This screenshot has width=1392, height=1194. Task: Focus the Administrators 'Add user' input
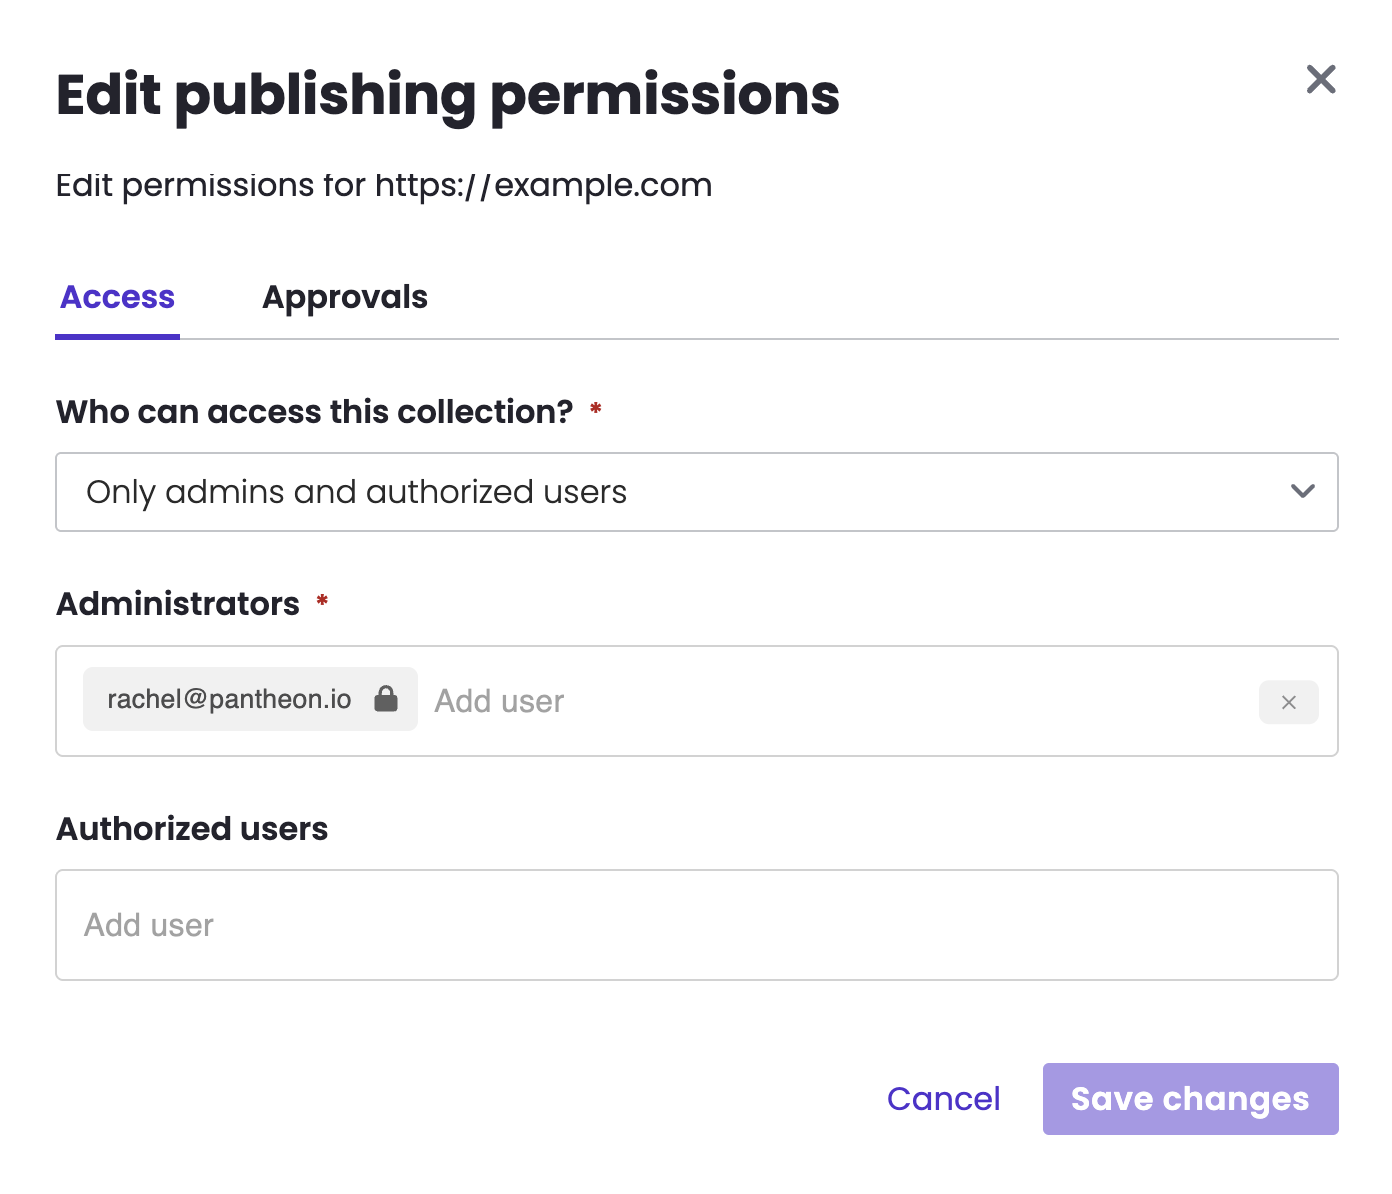click(x=840, y=701)
